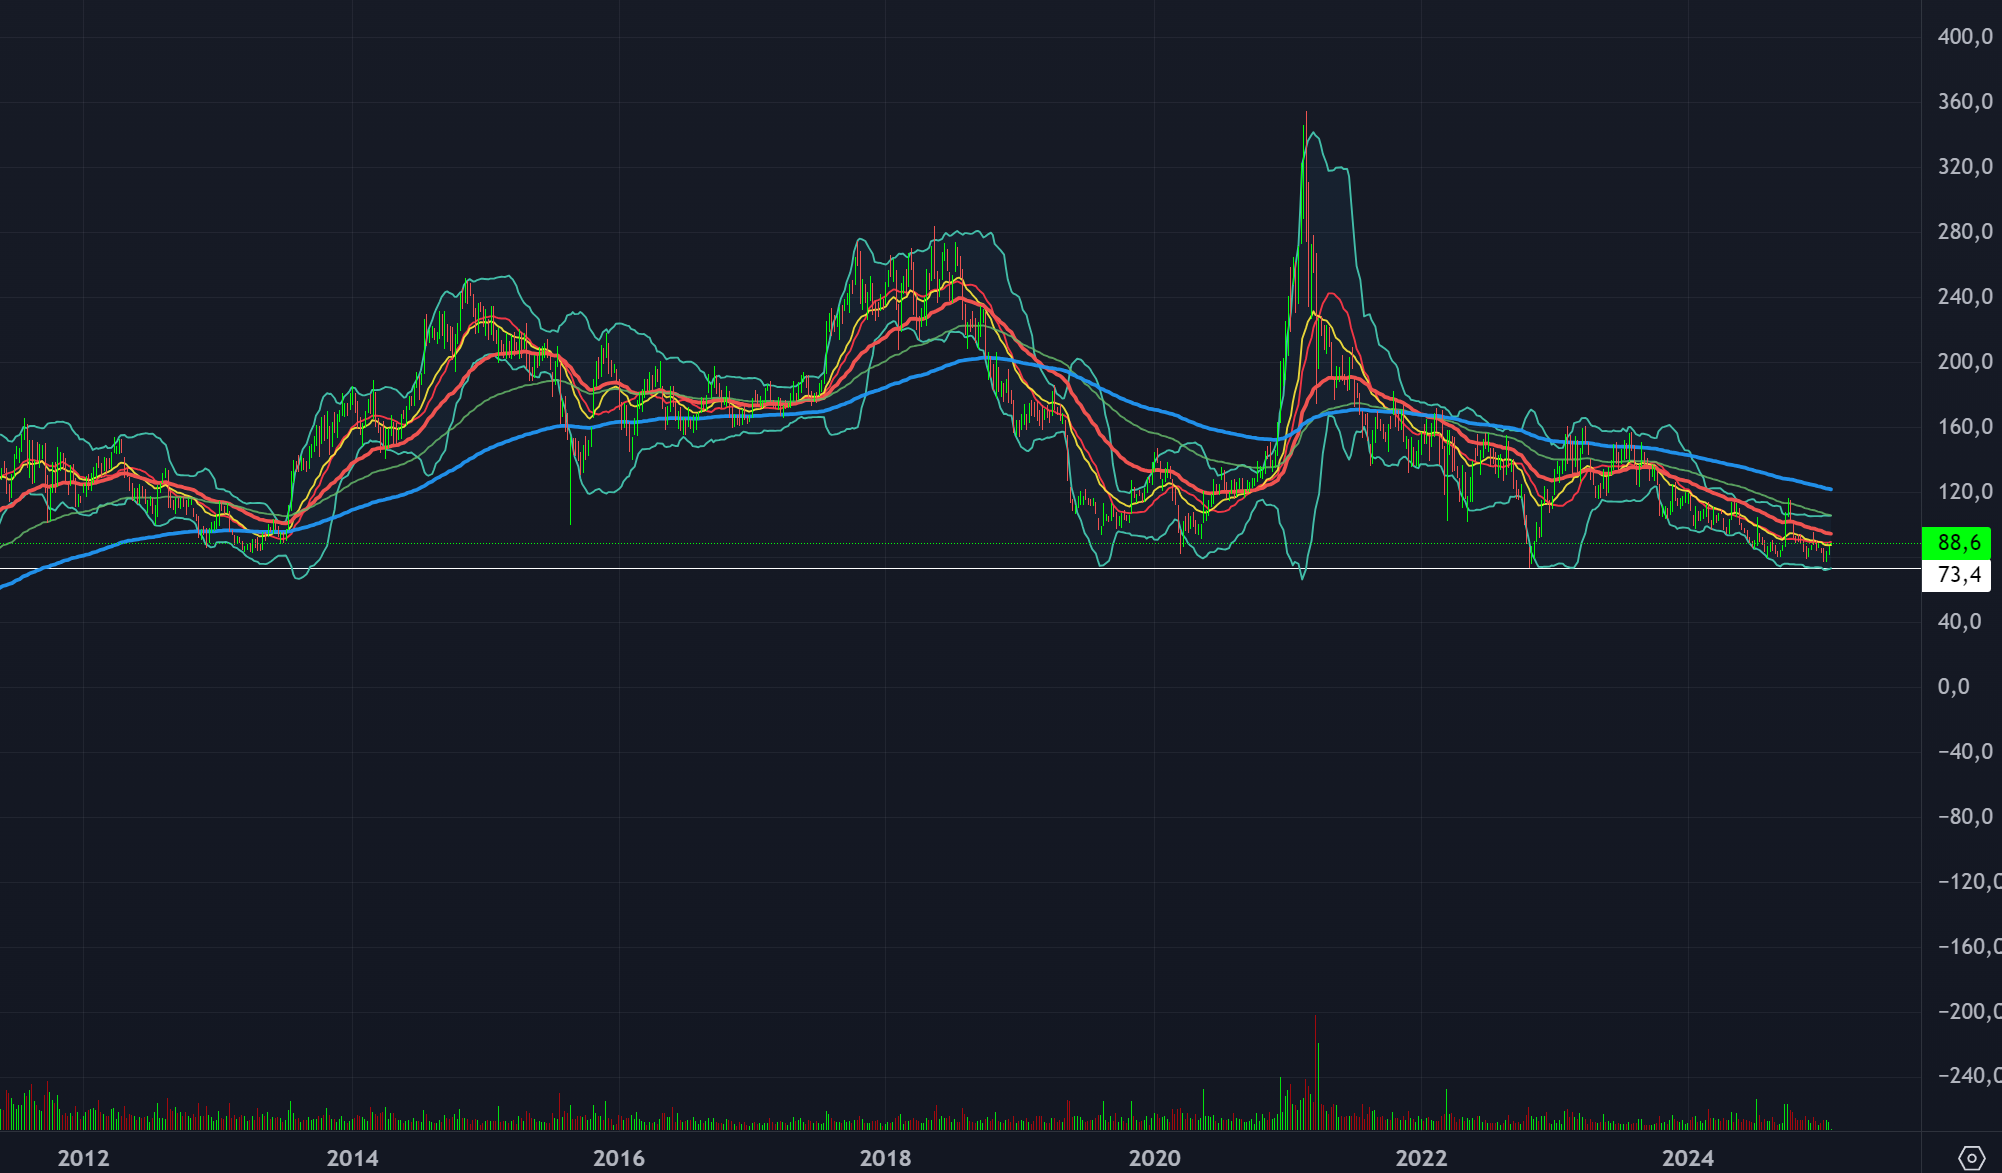2002x1173 pixels.
Task: Click the 2014 label on time axis
Action: point(352,1158)
